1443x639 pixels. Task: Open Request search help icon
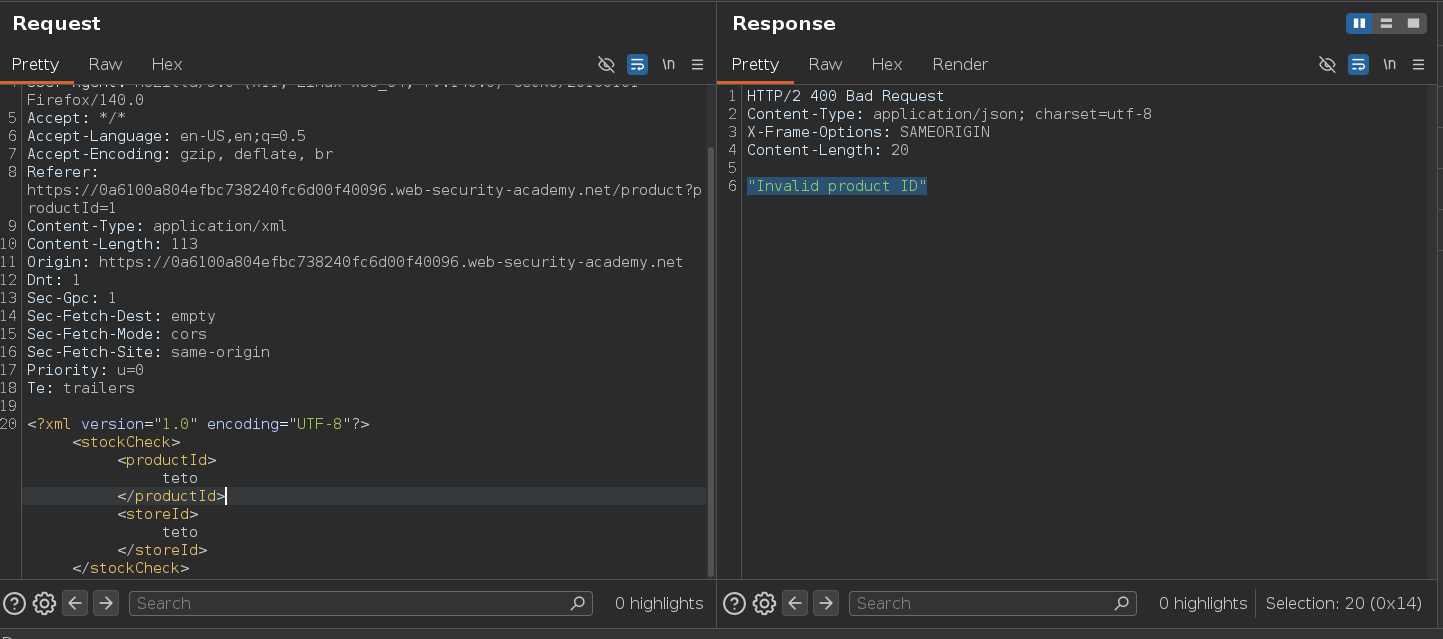[14, 603]
